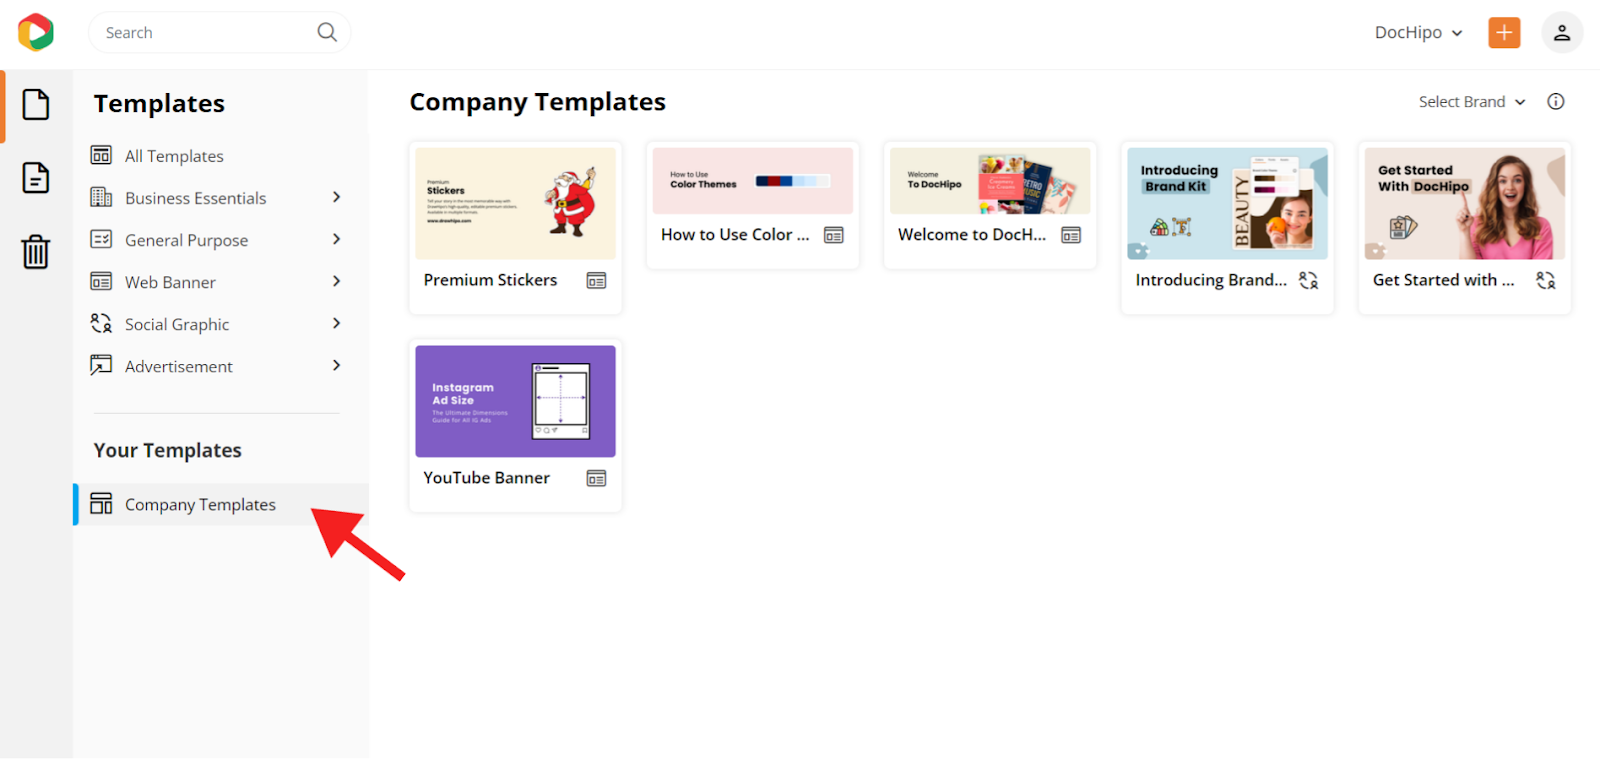Click the Introducing Brand... title
The height and width of the screenshot is (760, 1600).
coord(1211,280)
